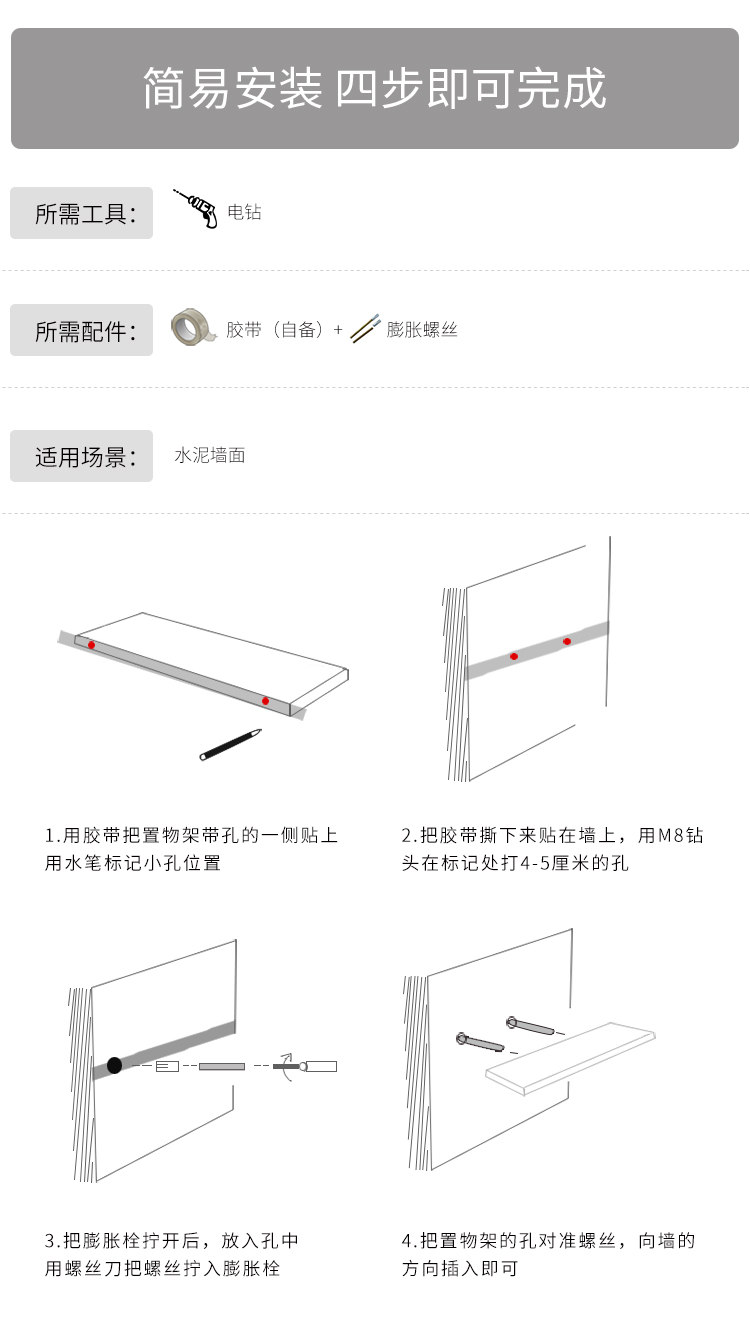This screenshot has width=750, height=1333.
Task: Select the 所需工具 label
Action: click(x=81, y=213)
